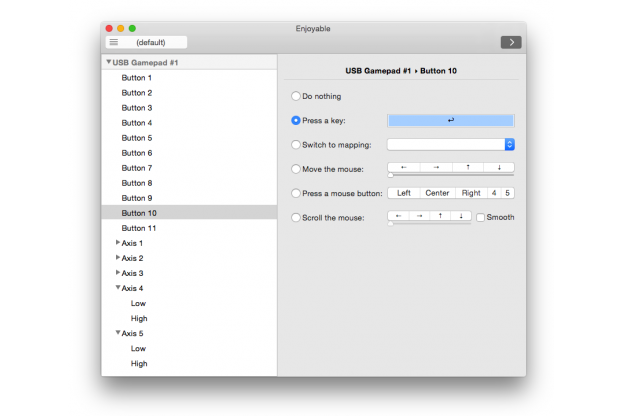Select the Center mouse button segment

click(x=437, y=193)
